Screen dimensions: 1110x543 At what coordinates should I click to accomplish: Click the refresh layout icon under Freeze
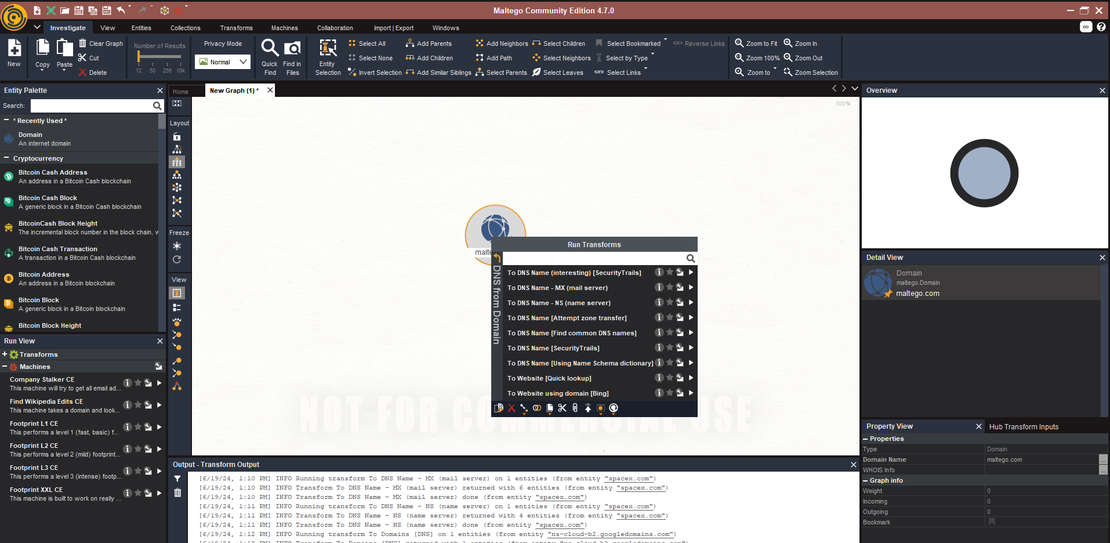(x=177, y=260)
